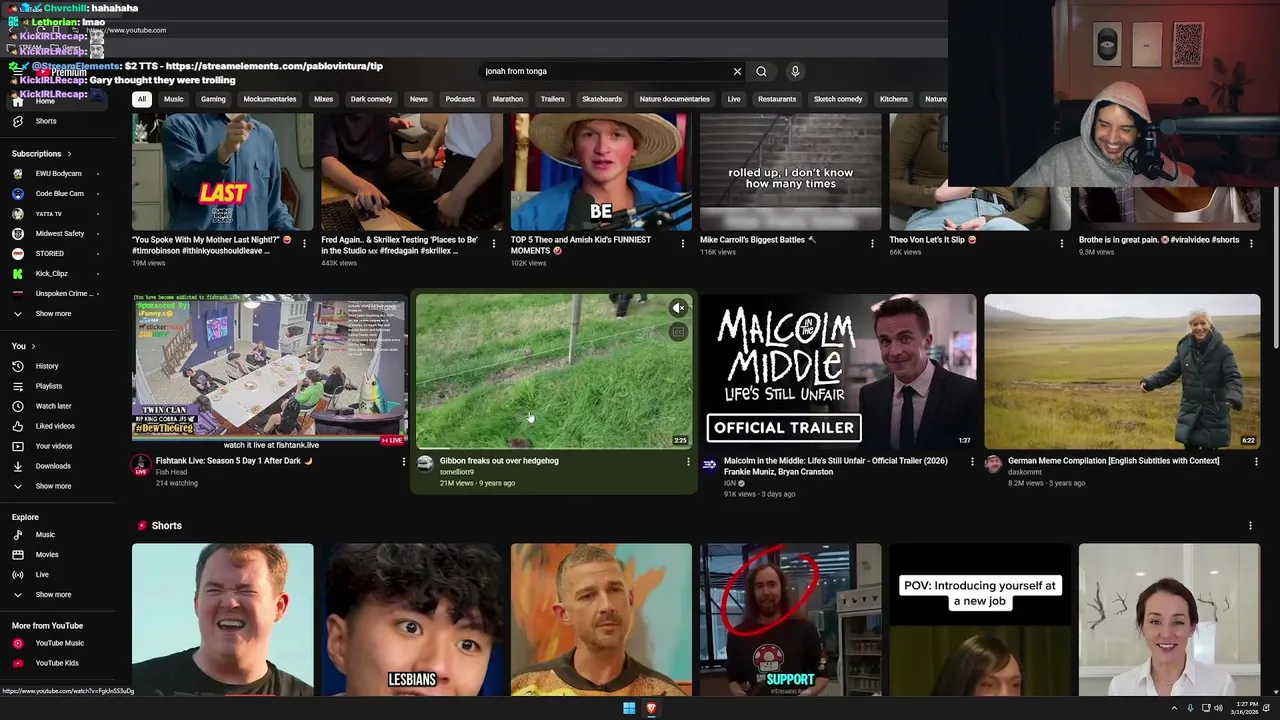1280x720 pixels.
Task: Open EWU Bodycam subscription channel
Action: (58, 174)
